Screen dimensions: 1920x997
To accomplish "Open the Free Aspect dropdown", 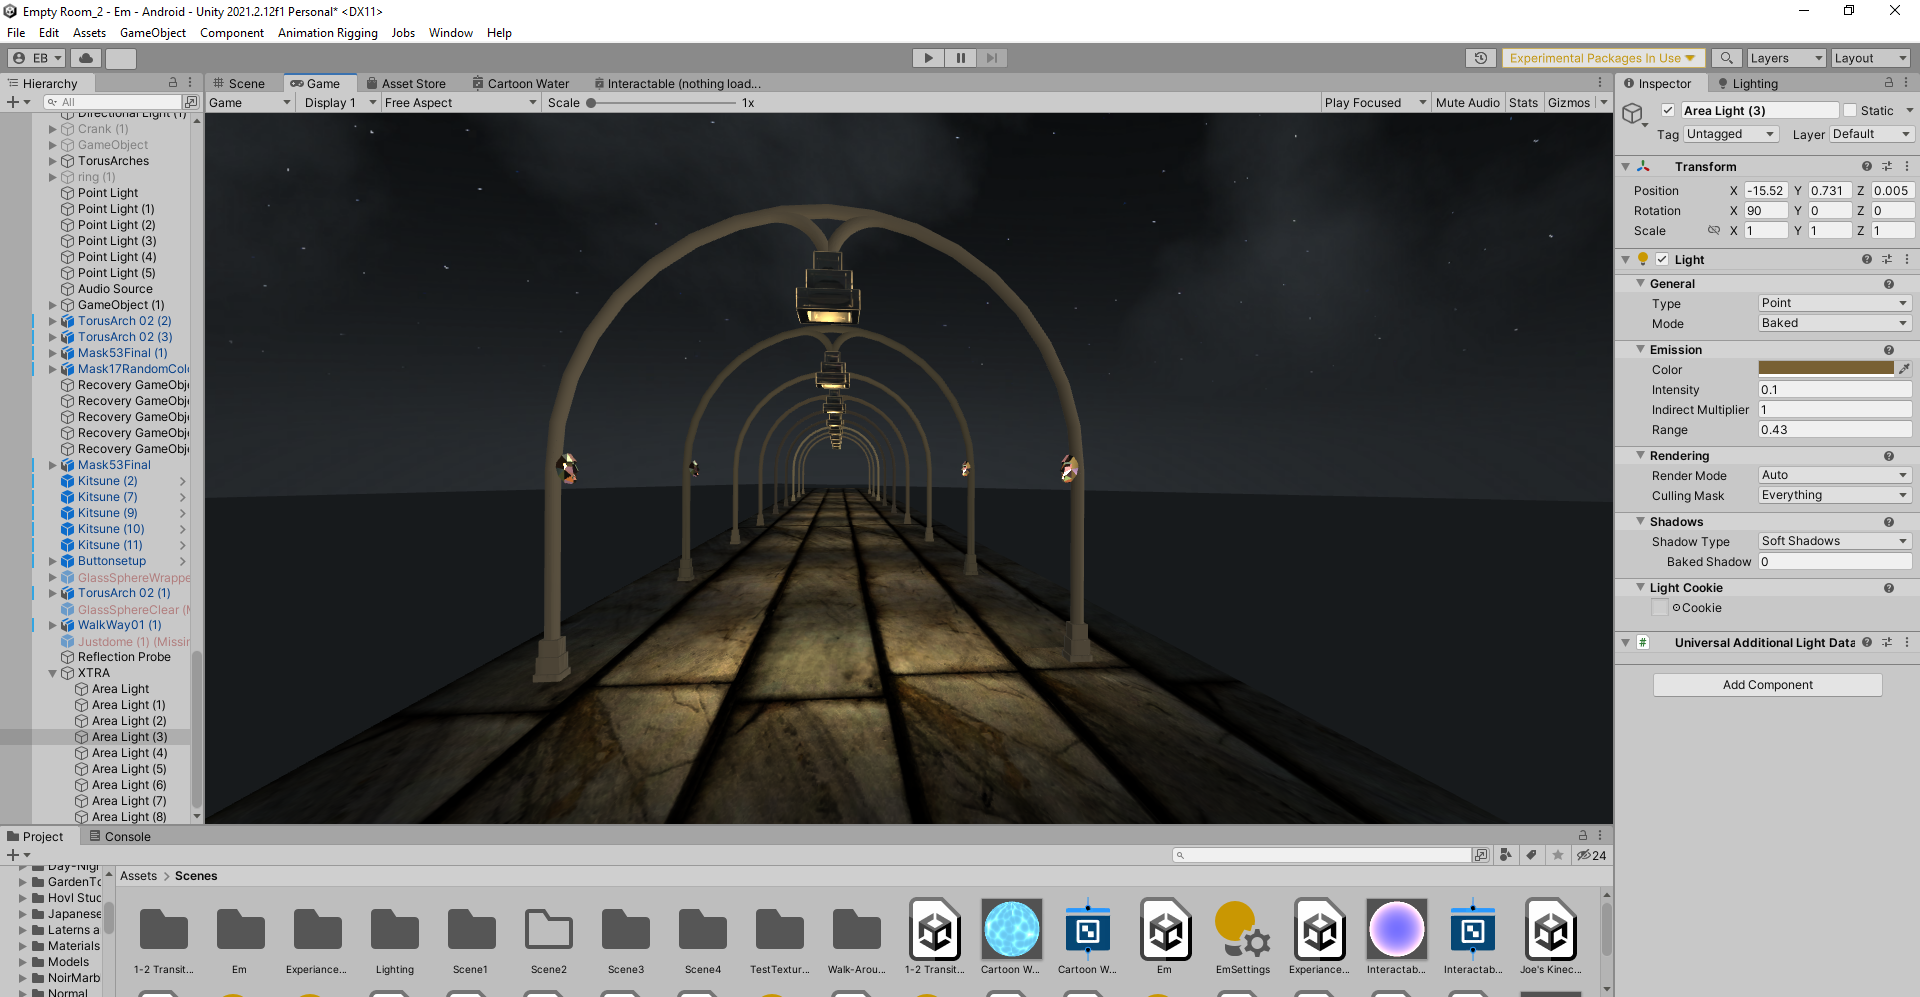I will click(460, 102).
